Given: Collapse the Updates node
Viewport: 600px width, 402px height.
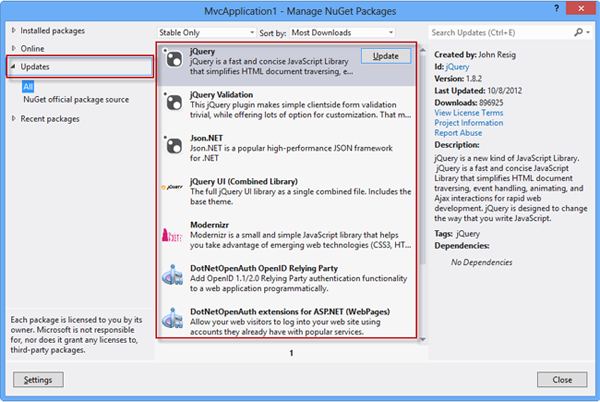Looking at the screenshot, I should point(13,67).
